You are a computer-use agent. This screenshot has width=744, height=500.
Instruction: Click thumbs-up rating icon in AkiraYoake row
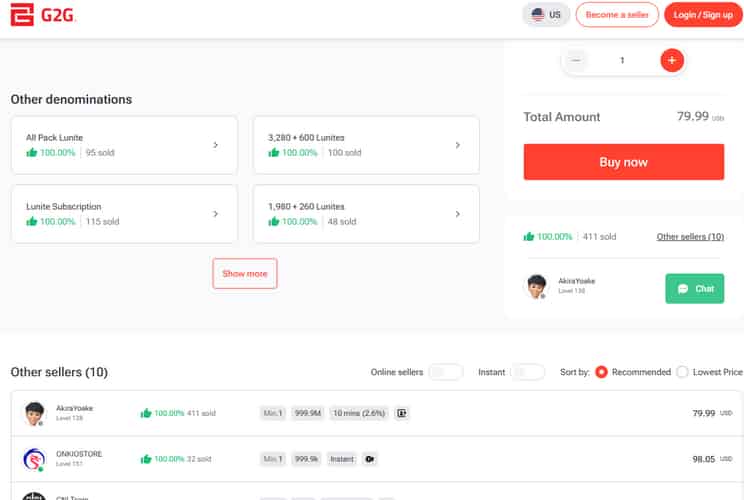click(x=146, y=413)
